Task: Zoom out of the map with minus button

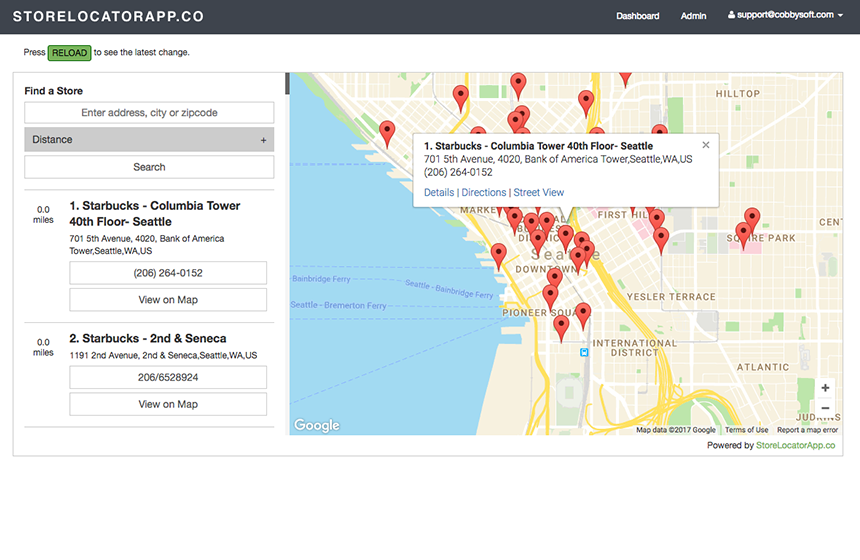Action: click(825, 408)
